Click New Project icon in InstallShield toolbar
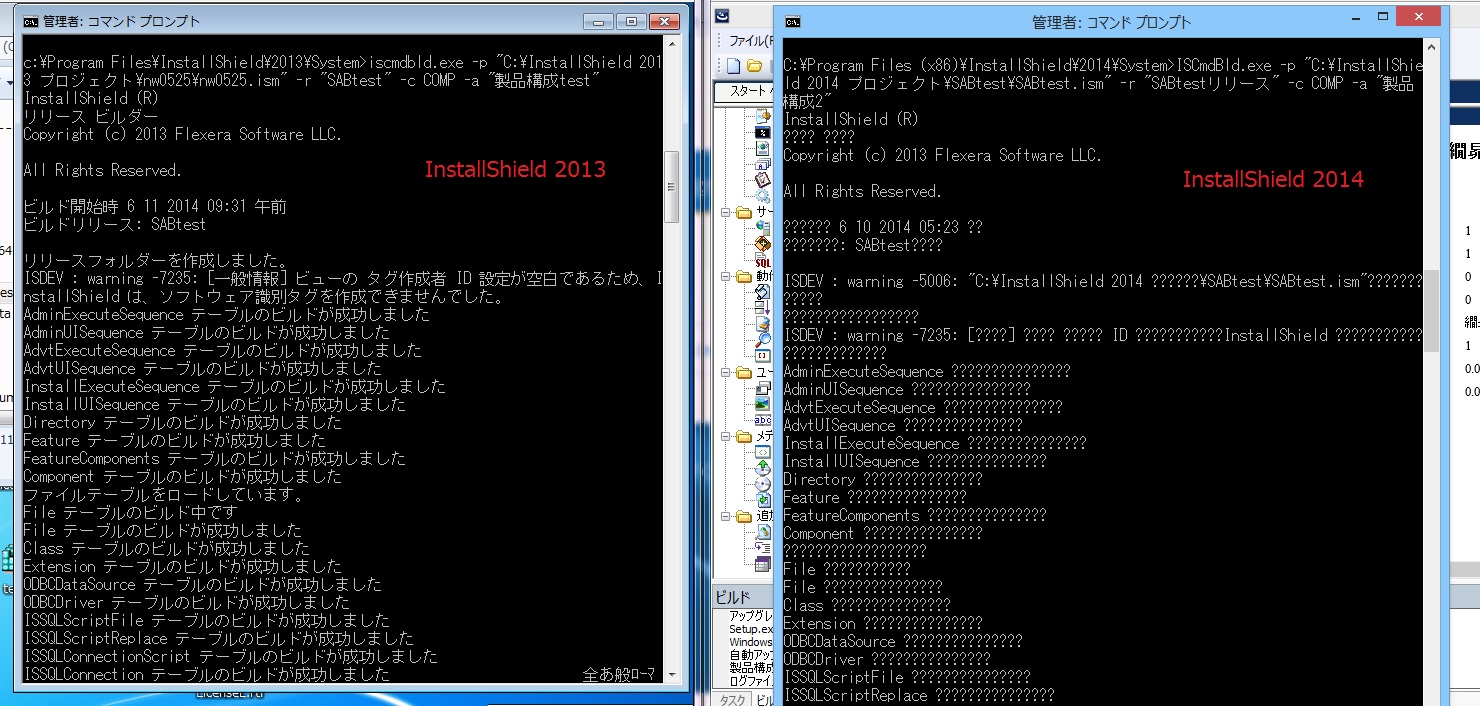The image size is (1480, 706). pyautogui.click(x=733, y=66)
